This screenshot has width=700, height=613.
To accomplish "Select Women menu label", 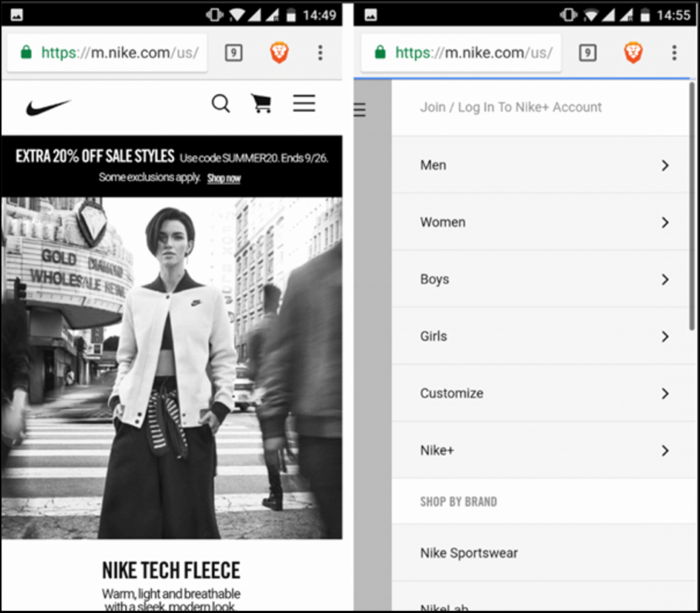I will click(443, 222).
